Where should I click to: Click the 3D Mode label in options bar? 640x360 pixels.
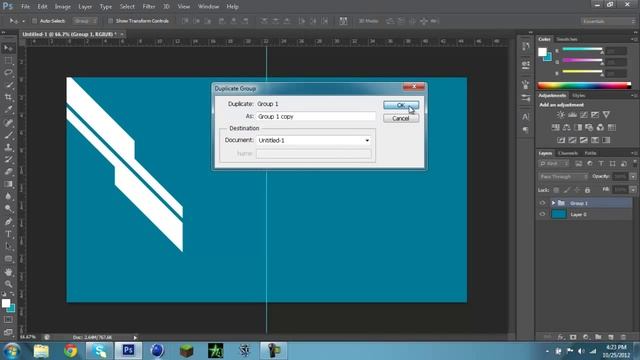[x=368, y=21]
